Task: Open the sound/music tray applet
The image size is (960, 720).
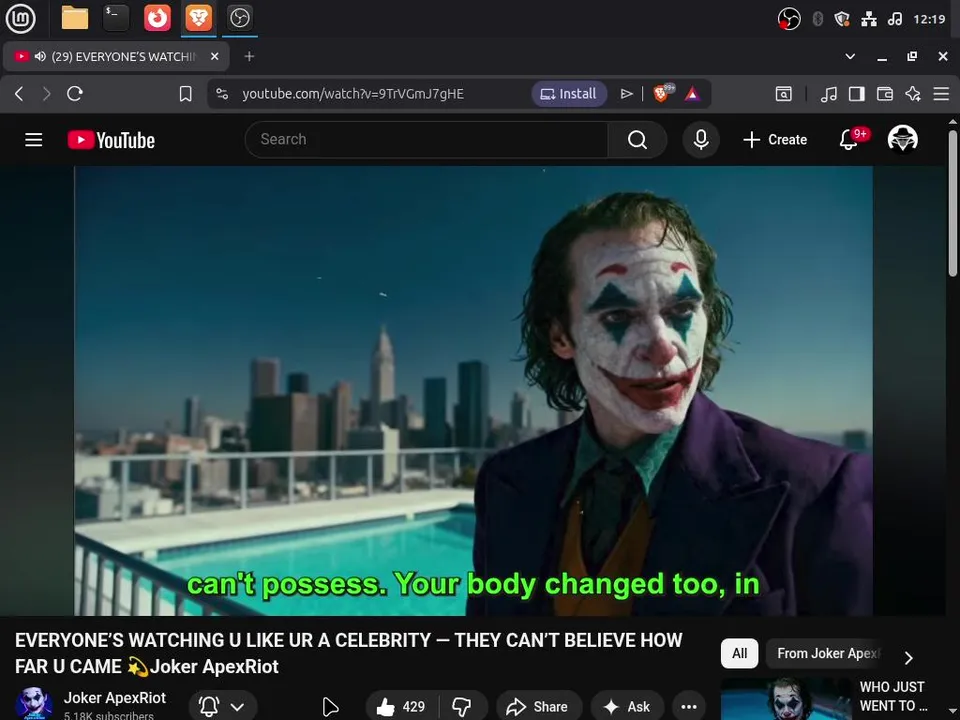Action: 894,19
